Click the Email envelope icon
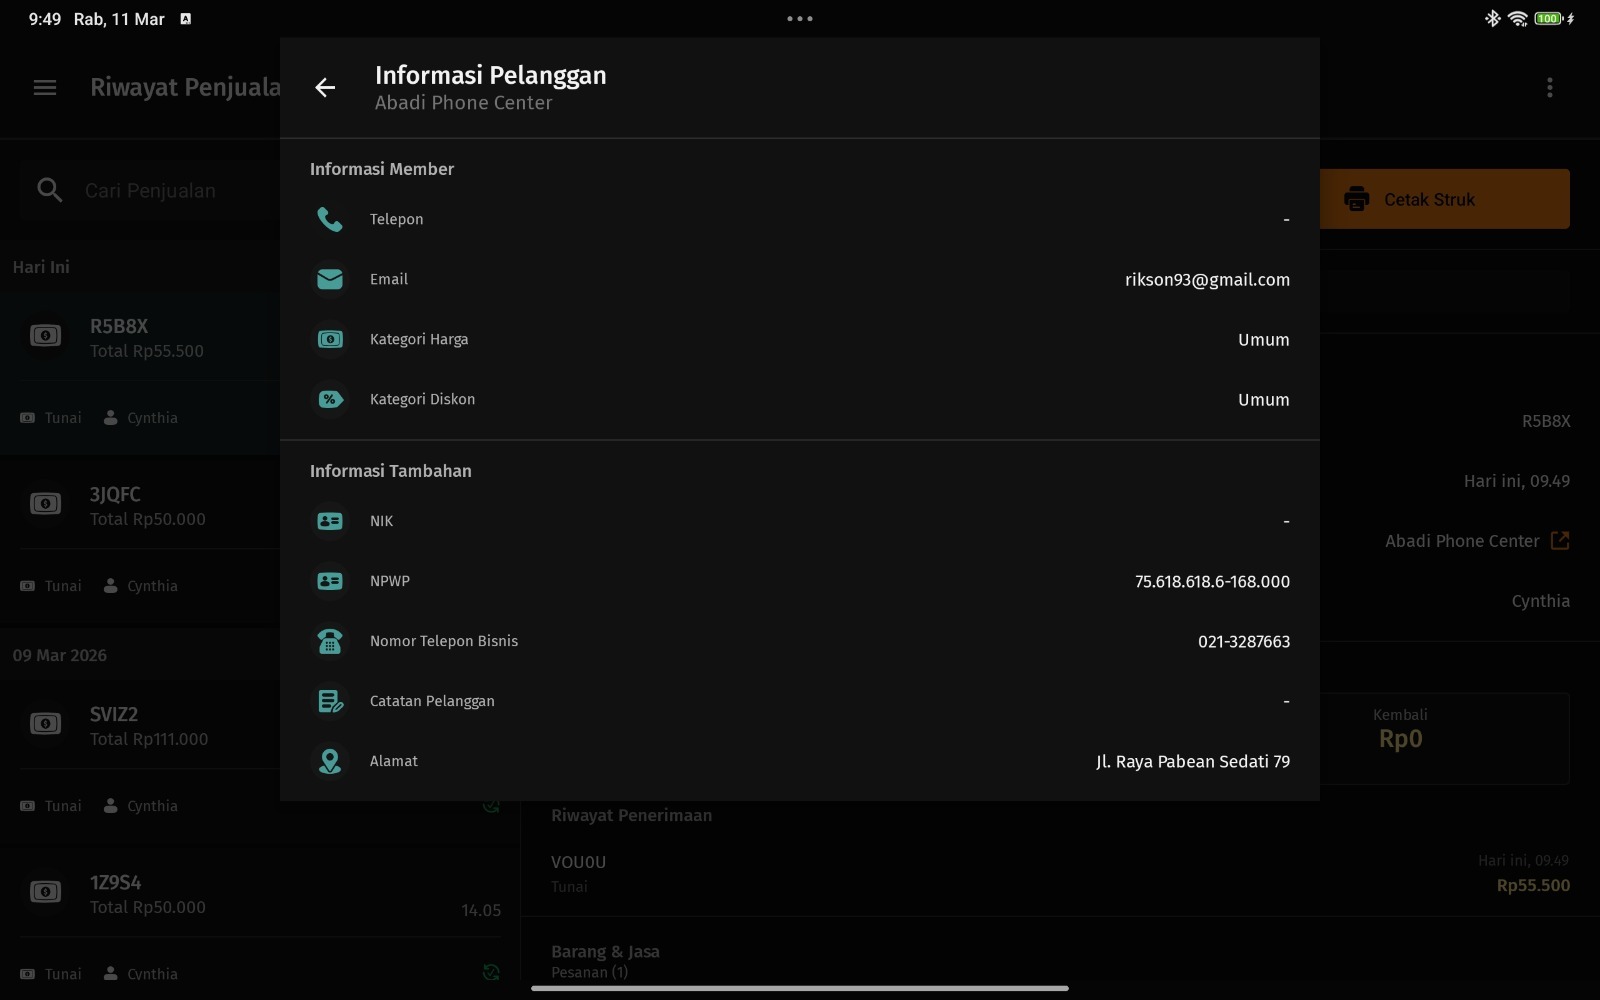 point(330,279)
